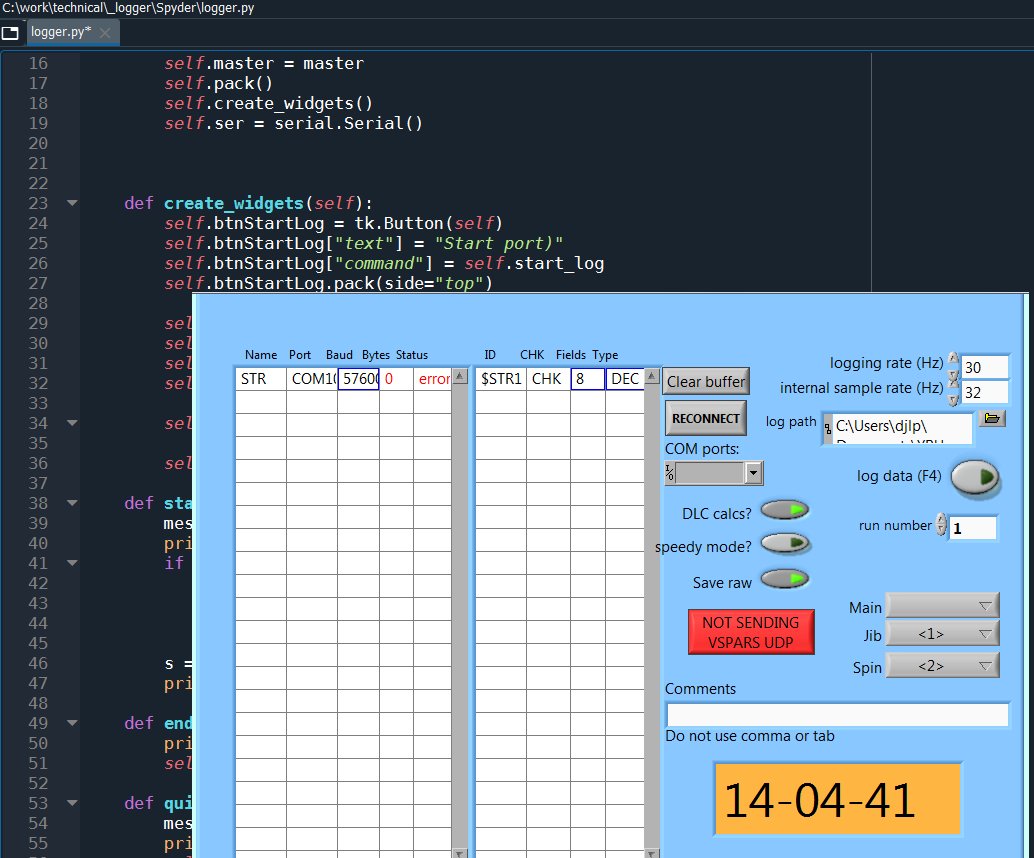The image size is (1034, 858).
Task: Open the browse tabs icon left of logger.py
Action: (x=10, y=32)
